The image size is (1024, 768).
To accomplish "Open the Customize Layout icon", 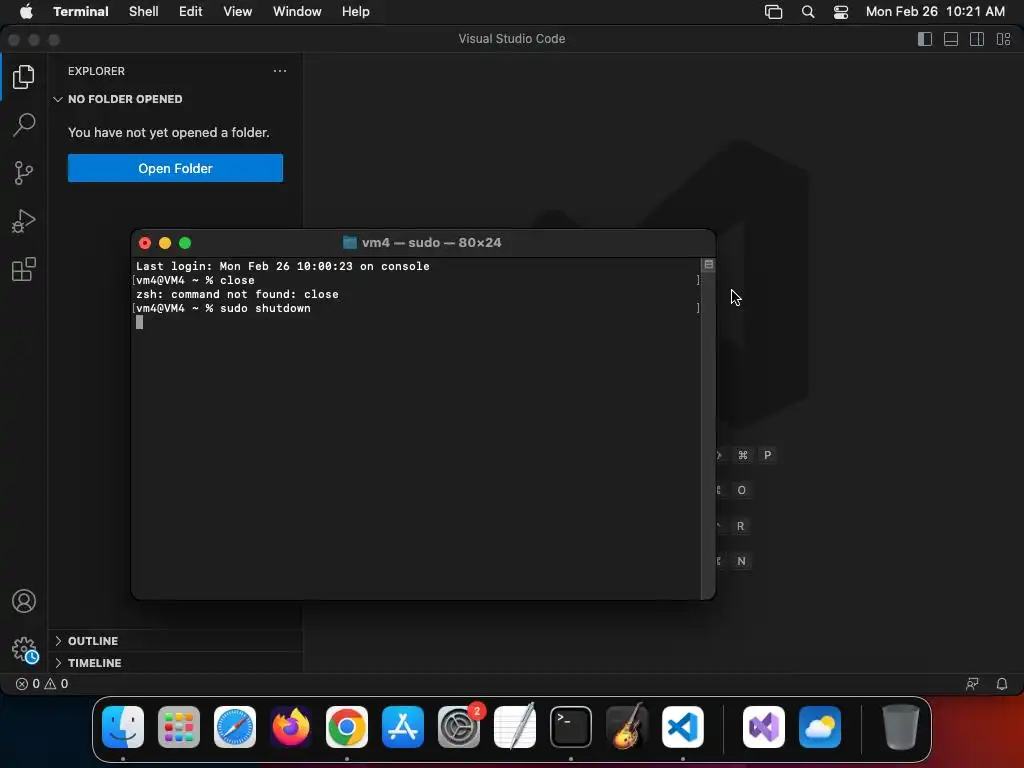I will [x=1004, y=39].
